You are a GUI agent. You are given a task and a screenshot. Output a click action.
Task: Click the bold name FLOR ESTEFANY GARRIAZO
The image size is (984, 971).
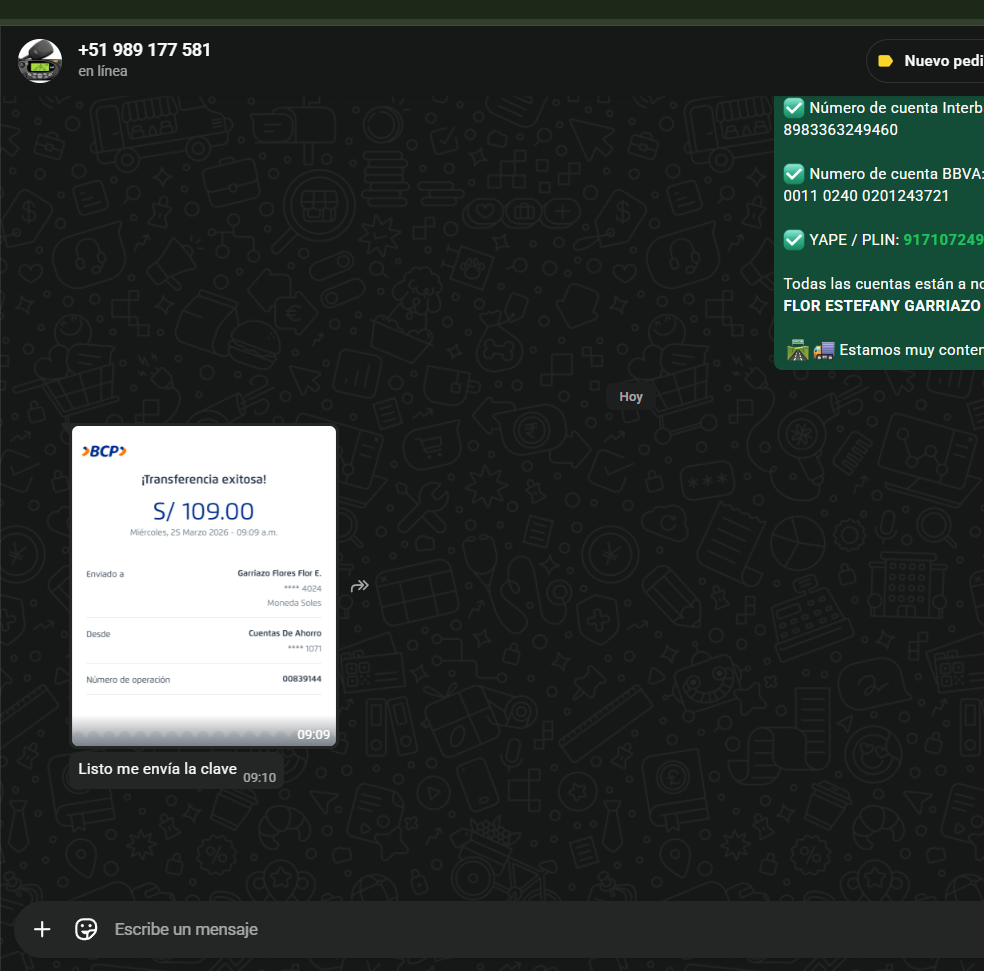[882, 306]
